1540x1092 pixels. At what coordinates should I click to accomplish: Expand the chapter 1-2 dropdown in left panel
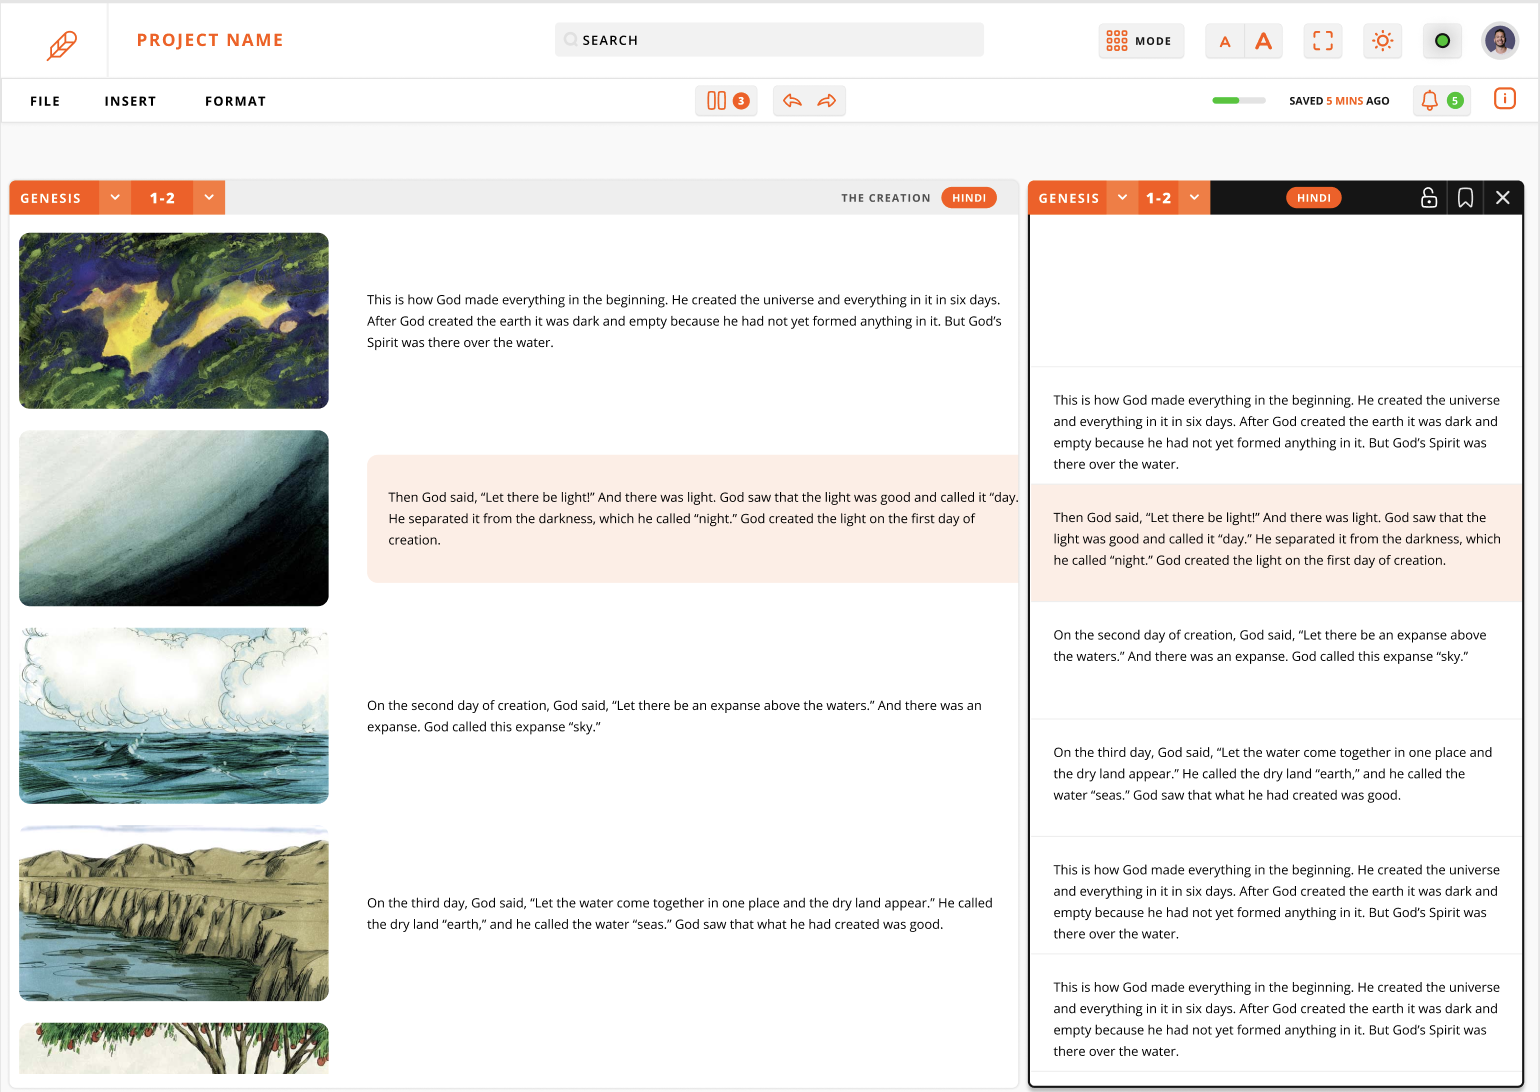209,198
